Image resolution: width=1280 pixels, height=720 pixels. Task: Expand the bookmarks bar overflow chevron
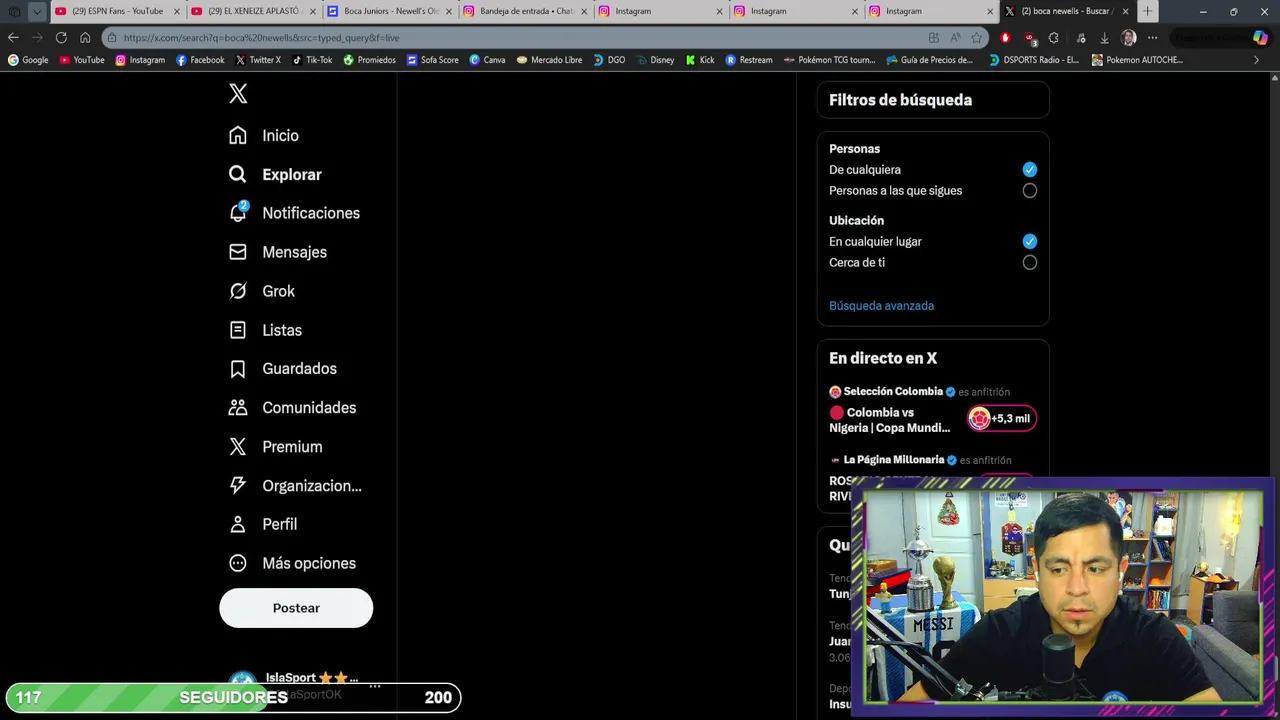tap(1256, 60)
